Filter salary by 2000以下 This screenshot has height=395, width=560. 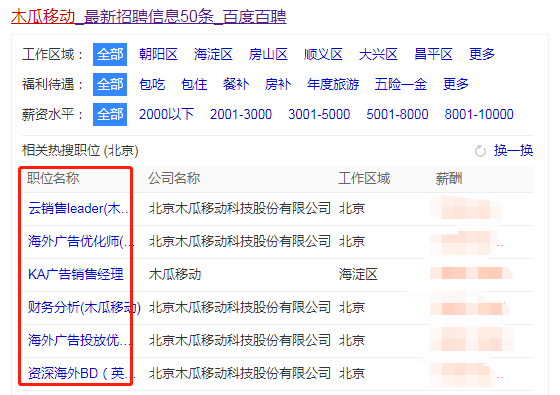[x=166, y=114]
